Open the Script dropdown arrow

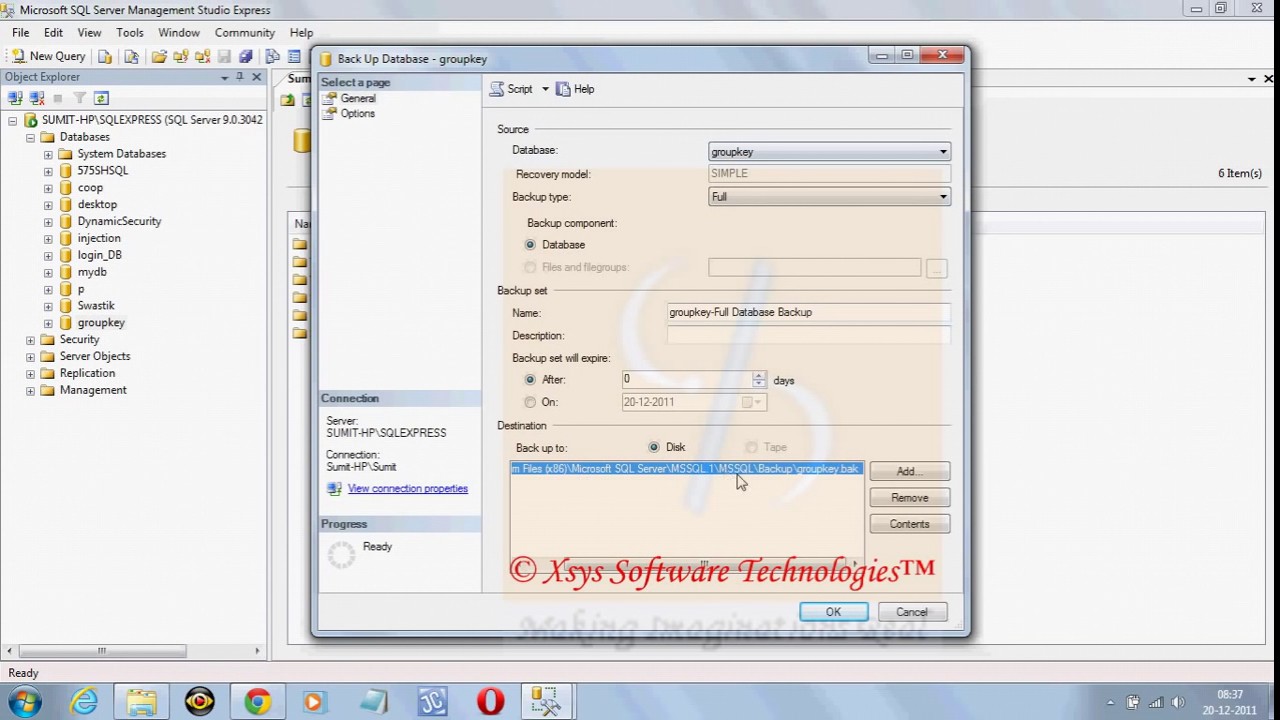coord(545,89)
